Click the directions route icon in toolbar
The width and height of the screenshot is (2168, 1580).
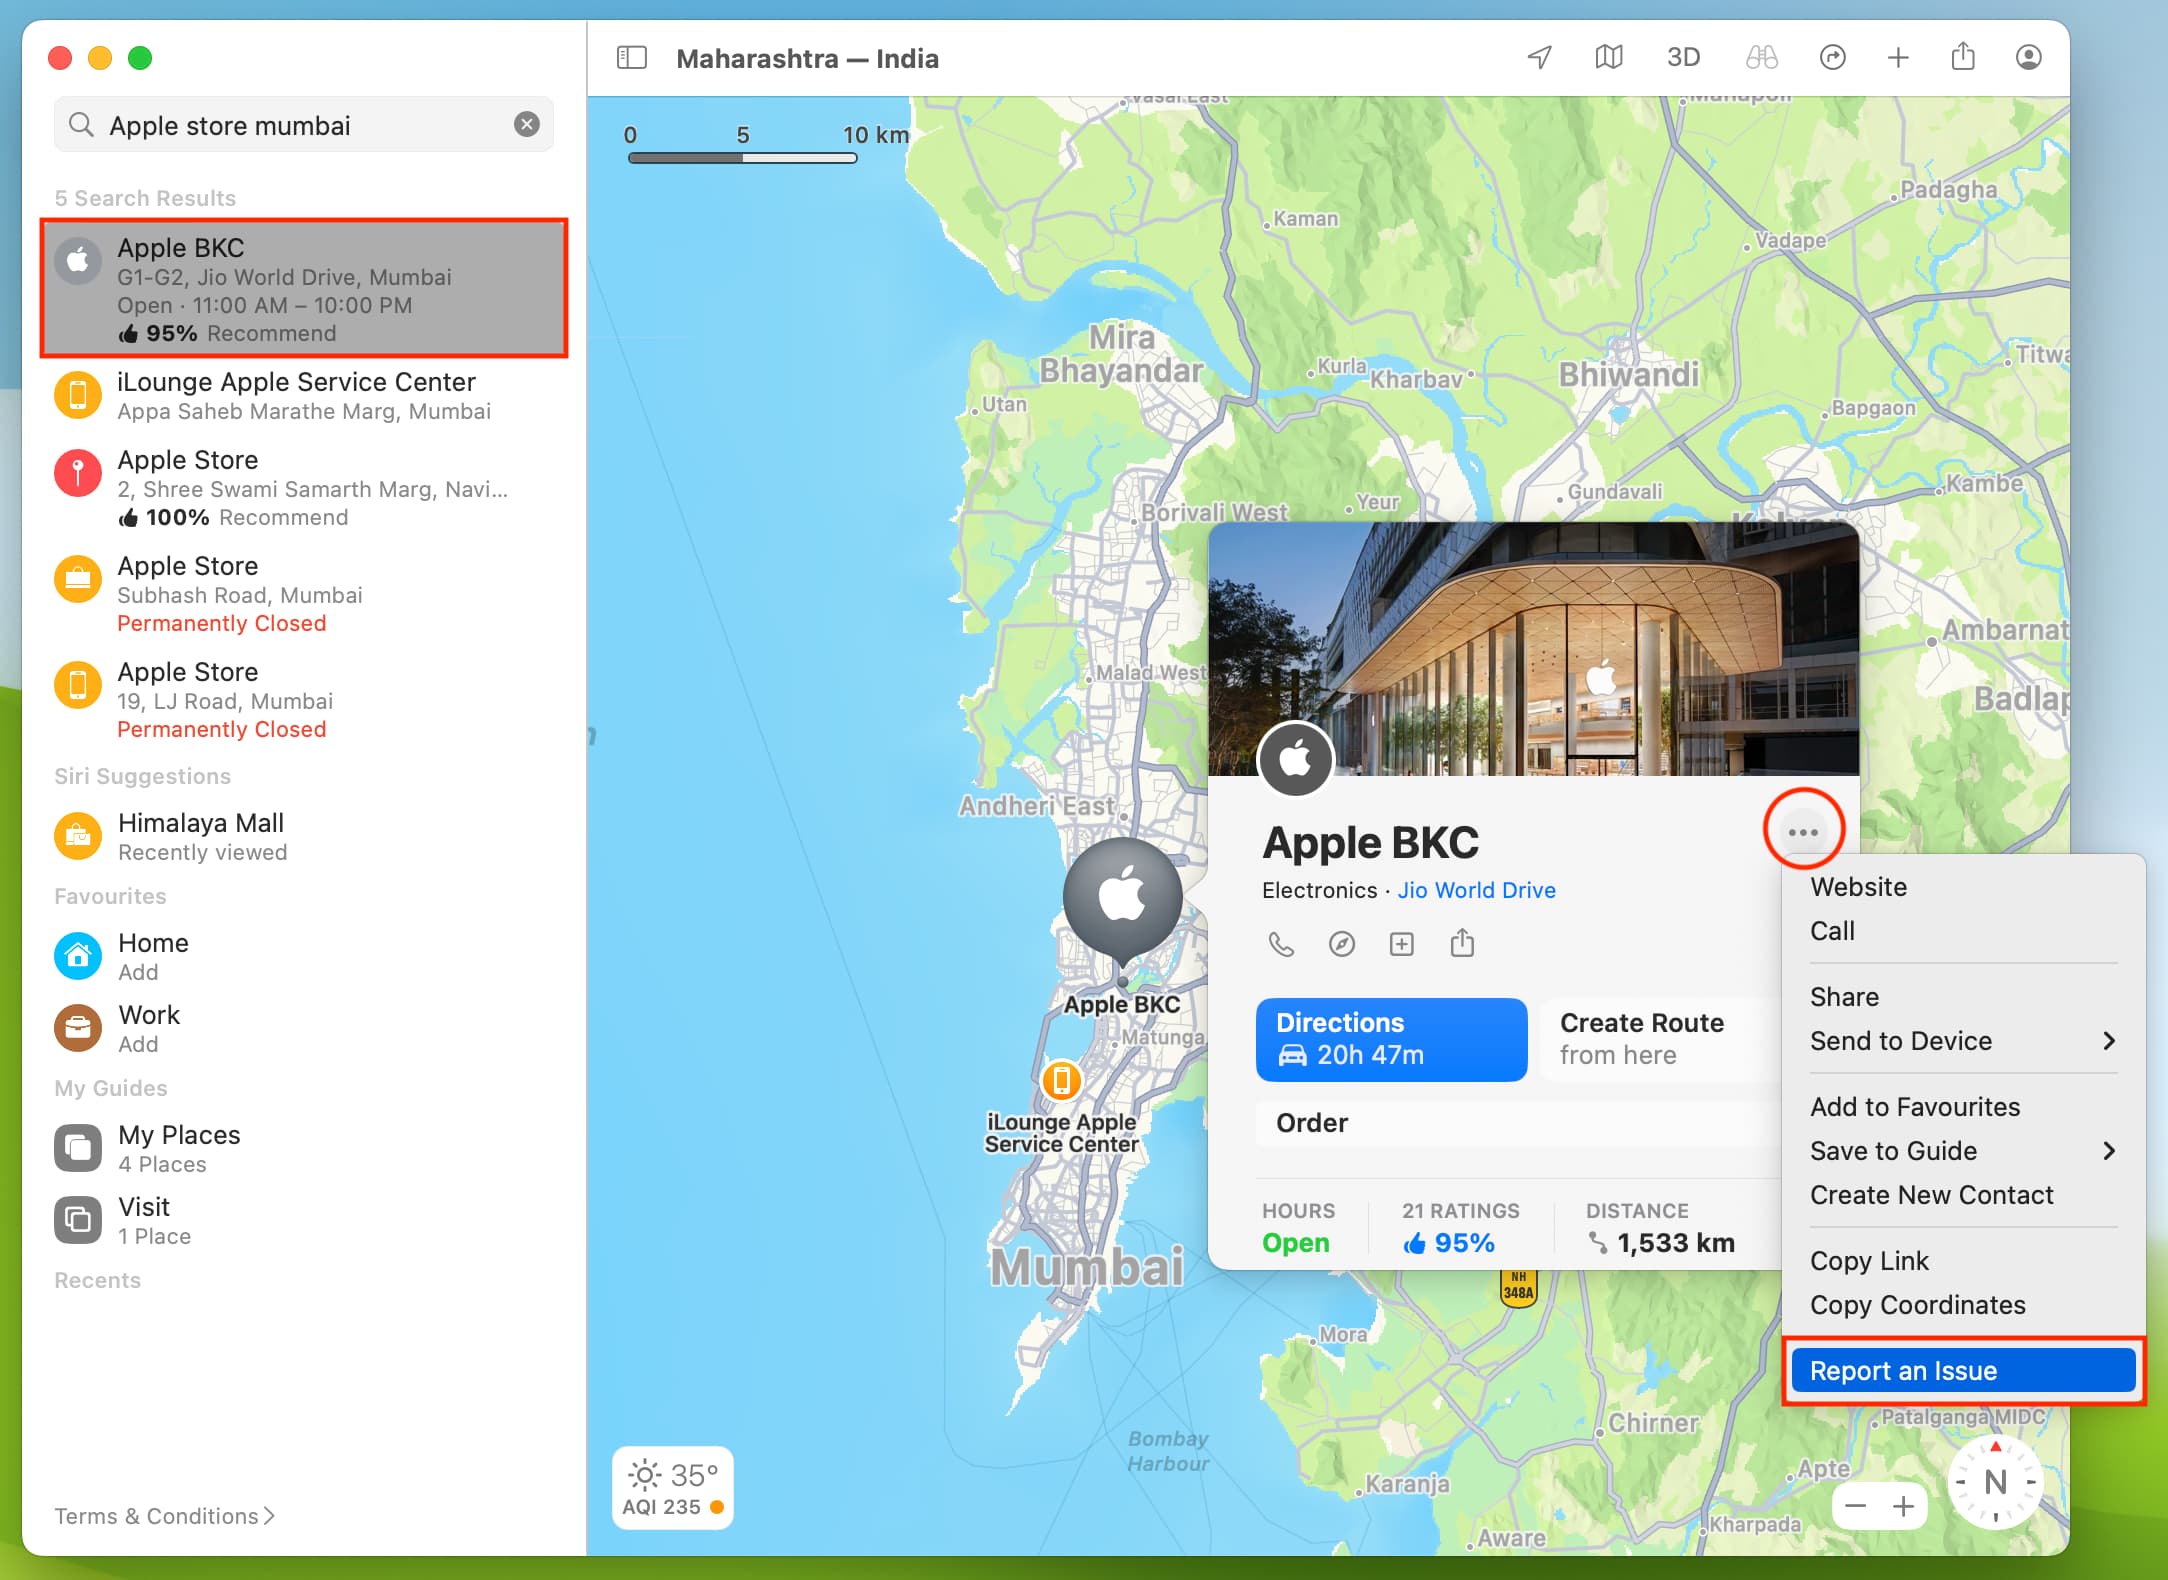coord(1832,57)
